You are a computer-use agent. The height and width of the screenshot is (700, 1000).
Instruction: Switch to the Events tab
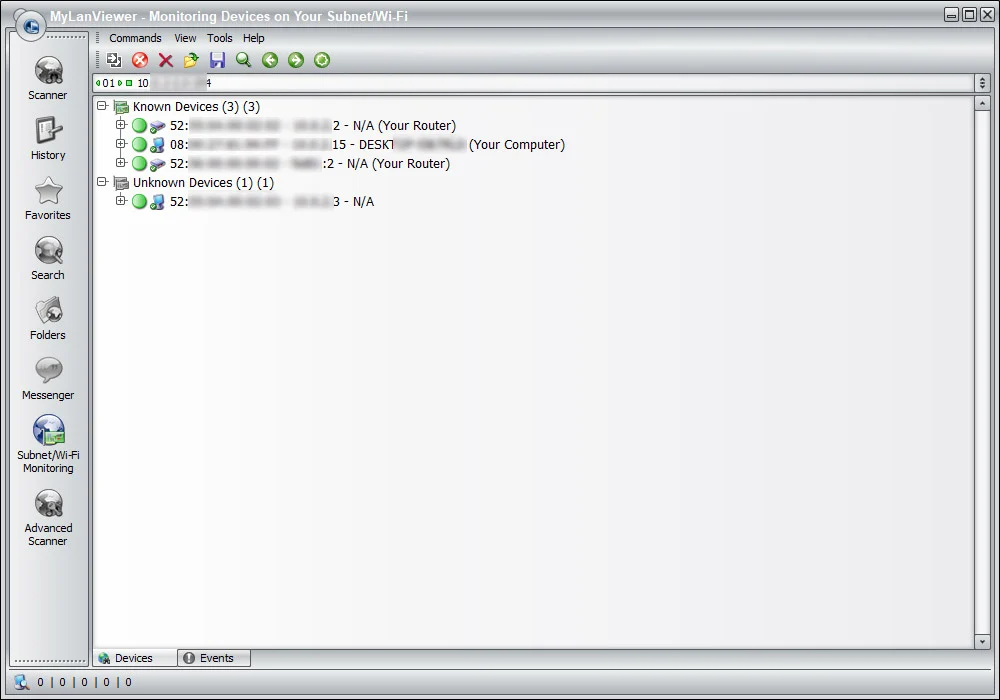(x=212, y=657)
